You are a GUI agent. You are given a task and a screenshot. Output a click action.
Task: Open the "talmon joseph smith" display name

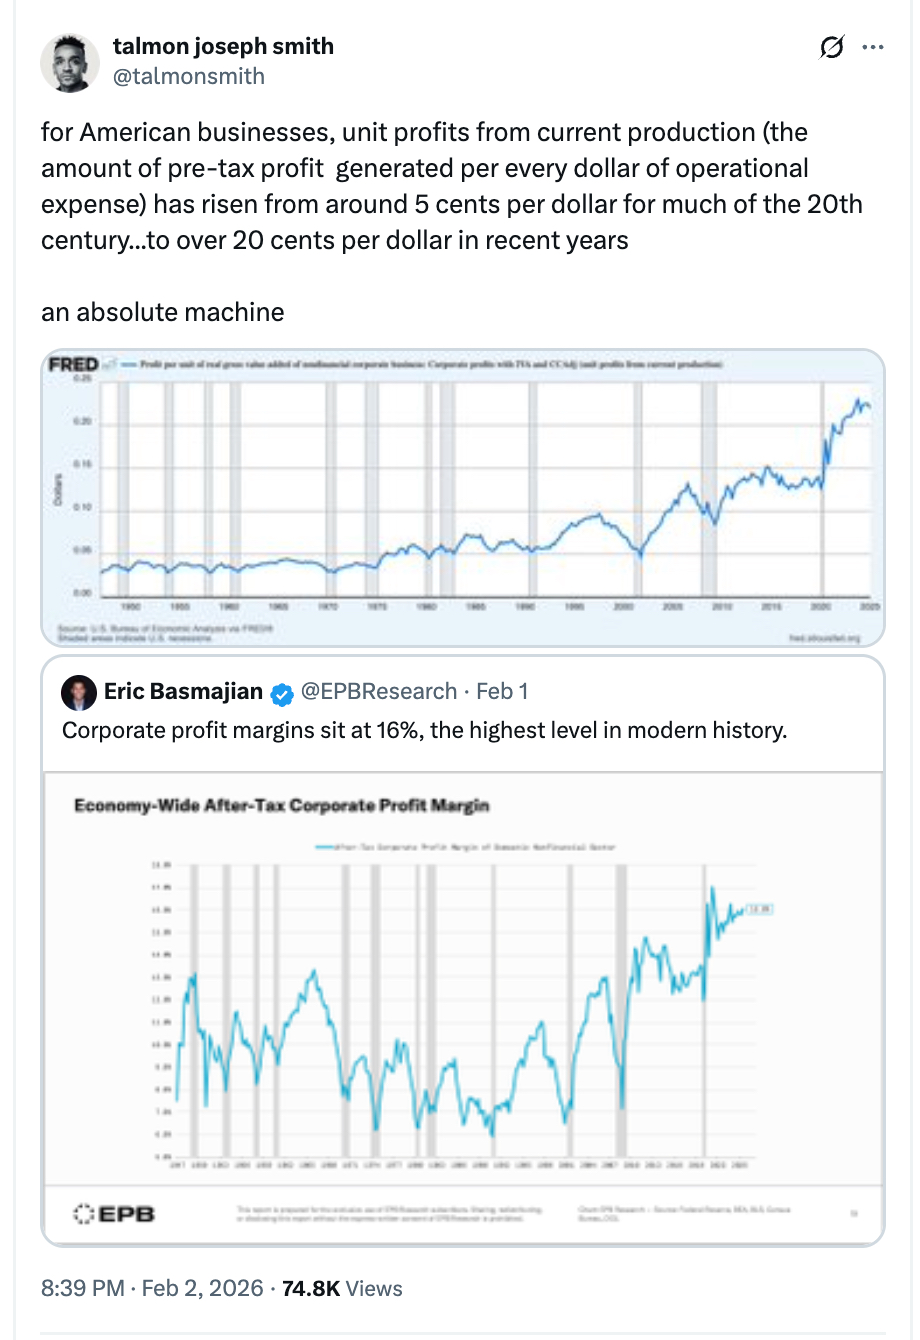pyautogui.click(x=223, y=46)
